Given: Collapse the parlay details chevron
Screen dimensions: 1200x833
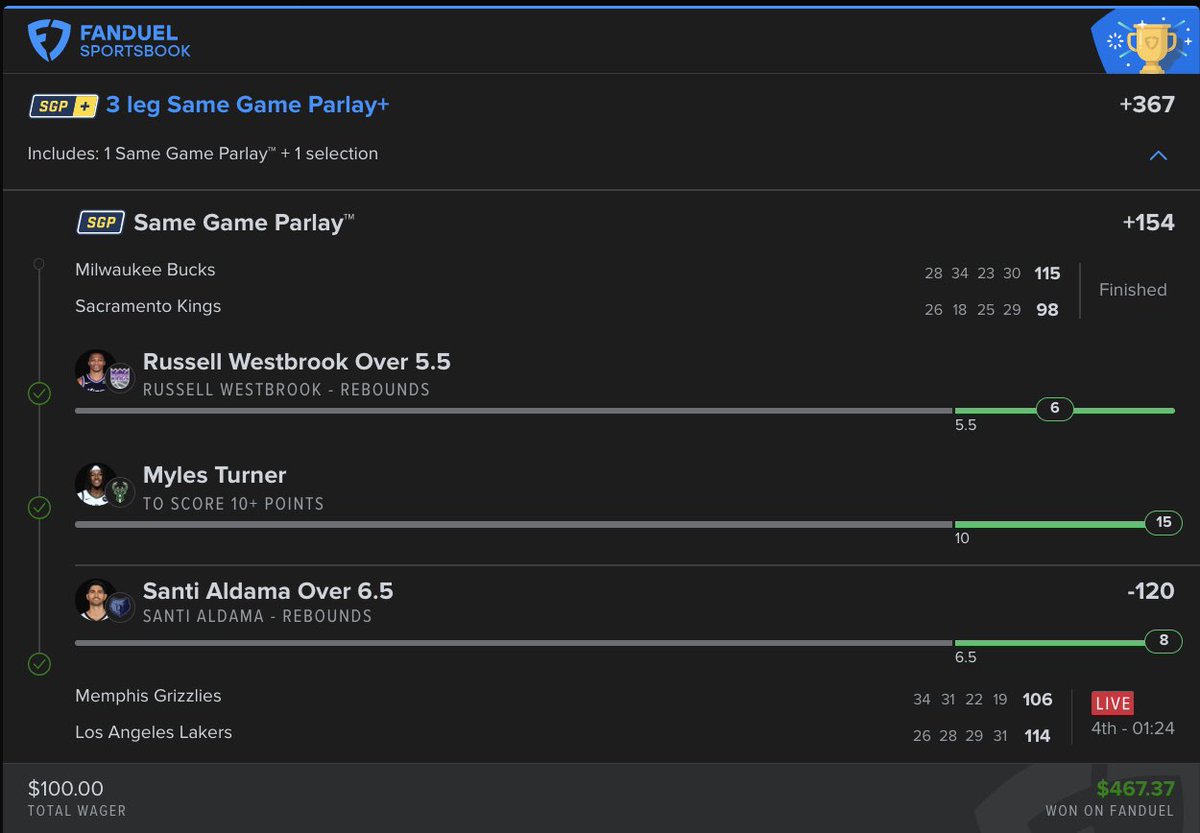Looking at the screenshot, I should tap(1158, 155).
